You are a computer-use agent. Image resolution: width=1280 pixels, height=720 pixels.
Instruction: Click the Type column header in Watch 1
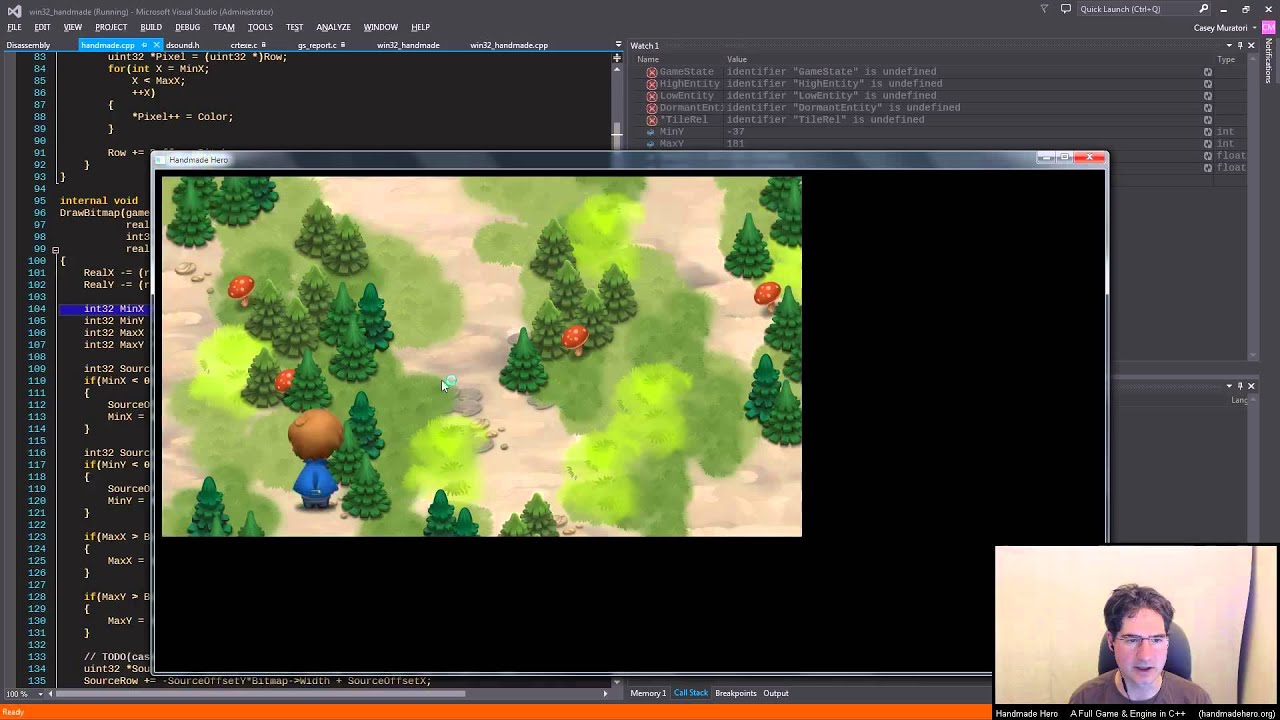1226,59
